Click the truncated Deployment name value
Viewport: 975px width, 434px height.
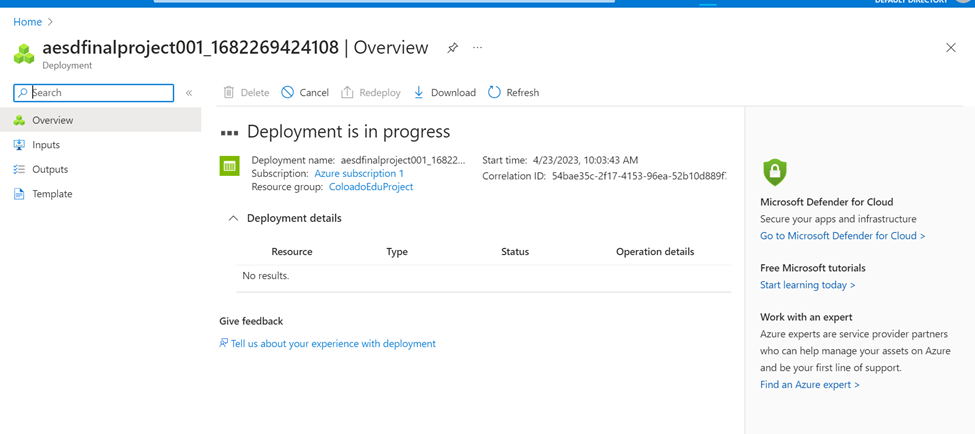tap(403, 160)
